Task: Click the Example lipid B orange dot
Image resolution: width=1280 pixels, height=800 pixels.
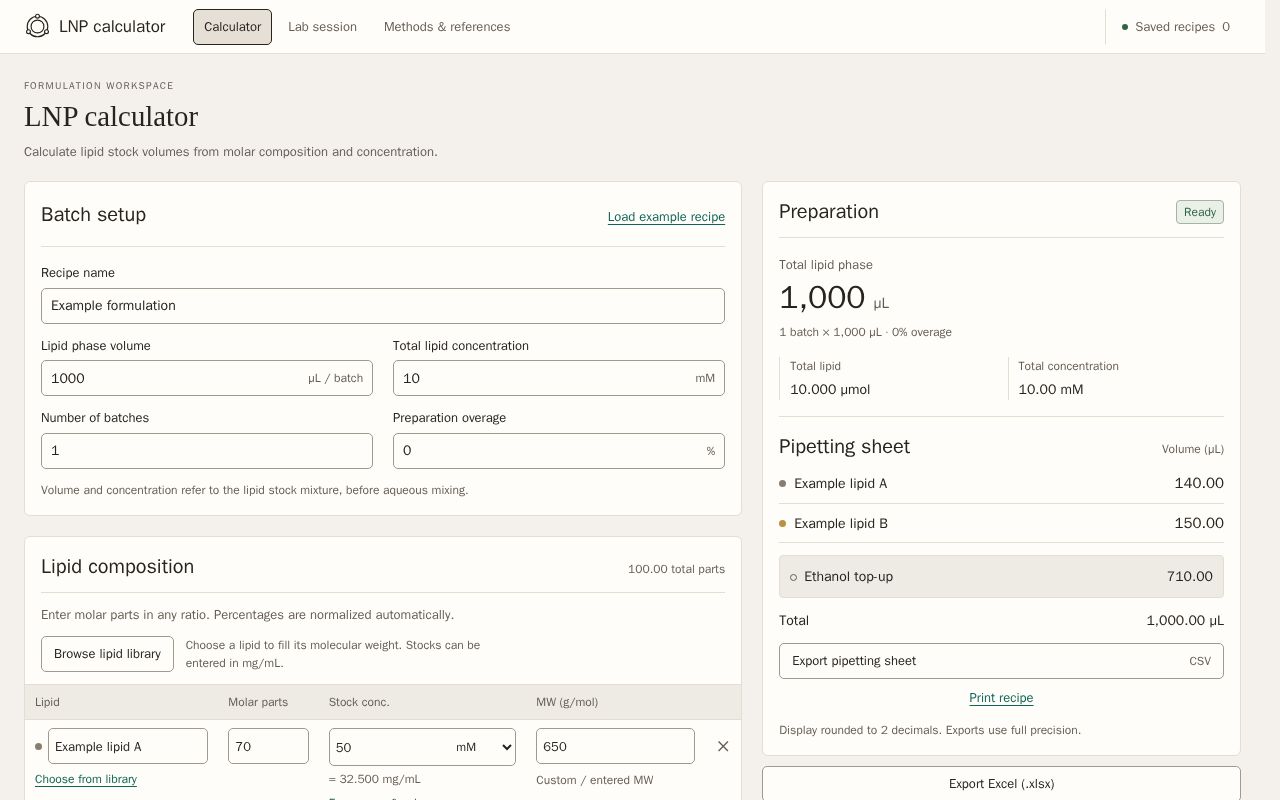Action: tap(782, 524)
